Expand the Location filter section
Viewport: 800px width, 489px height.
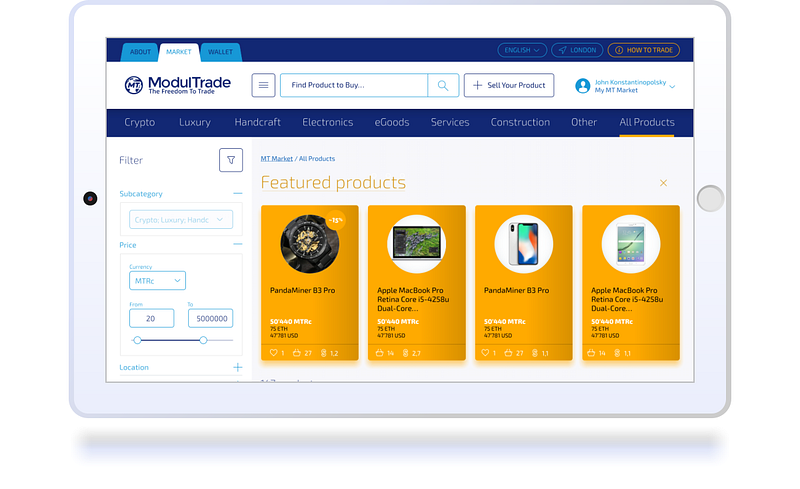(237, 367)
